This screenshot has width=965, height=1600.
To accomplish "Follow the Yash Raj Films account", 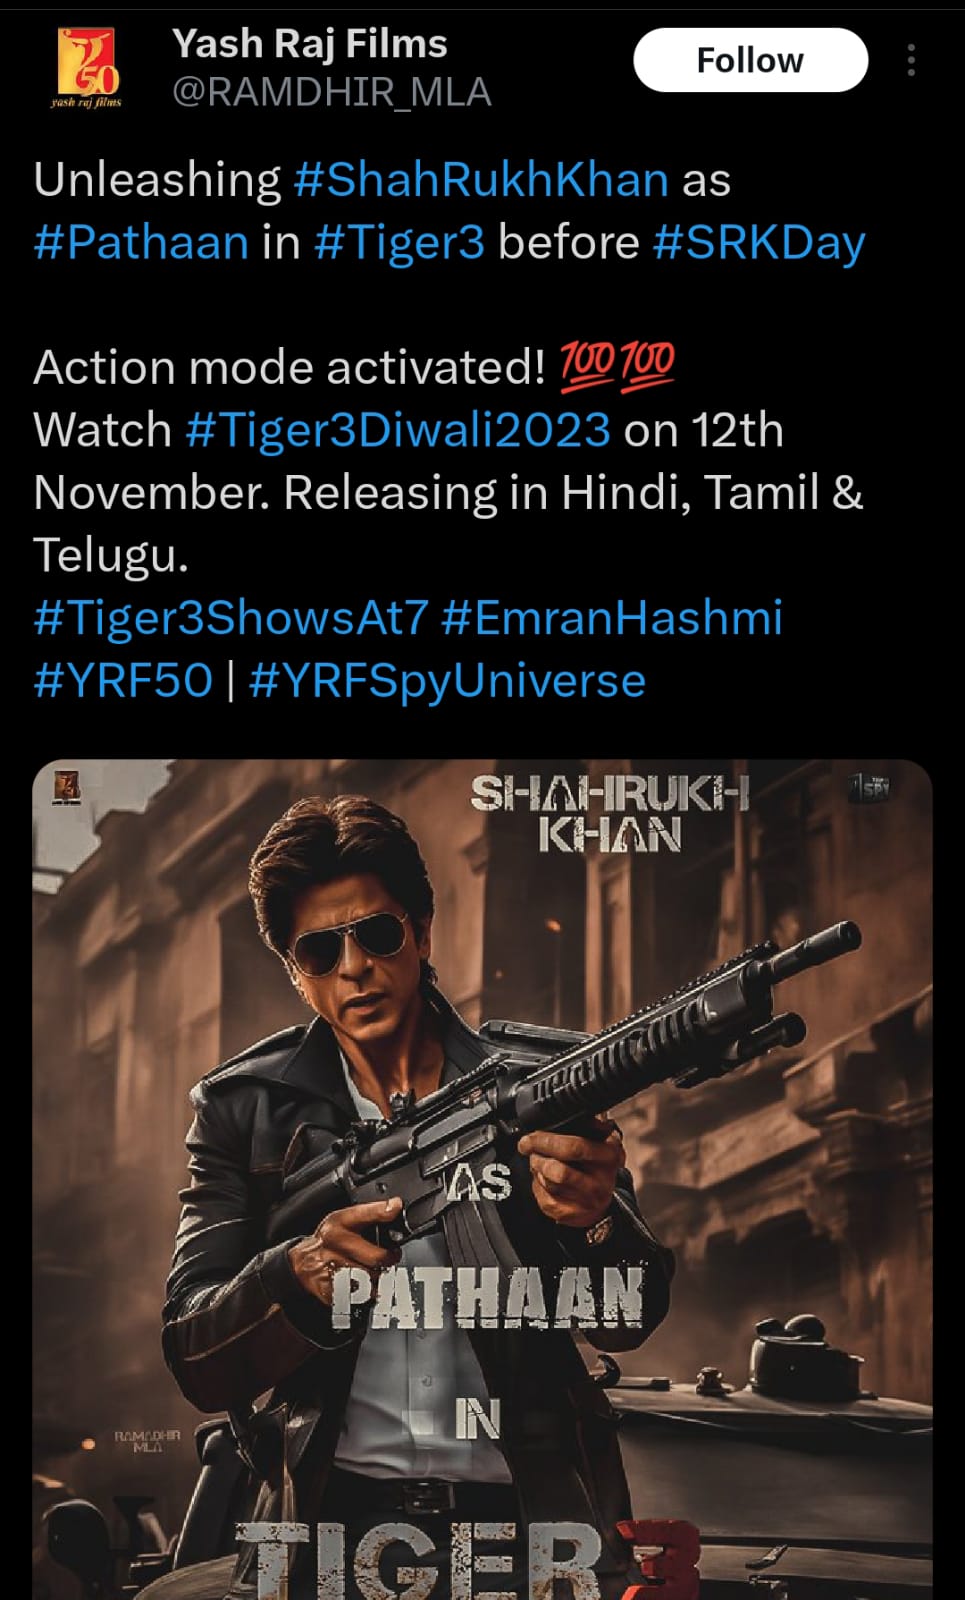I will pos(750,60).
